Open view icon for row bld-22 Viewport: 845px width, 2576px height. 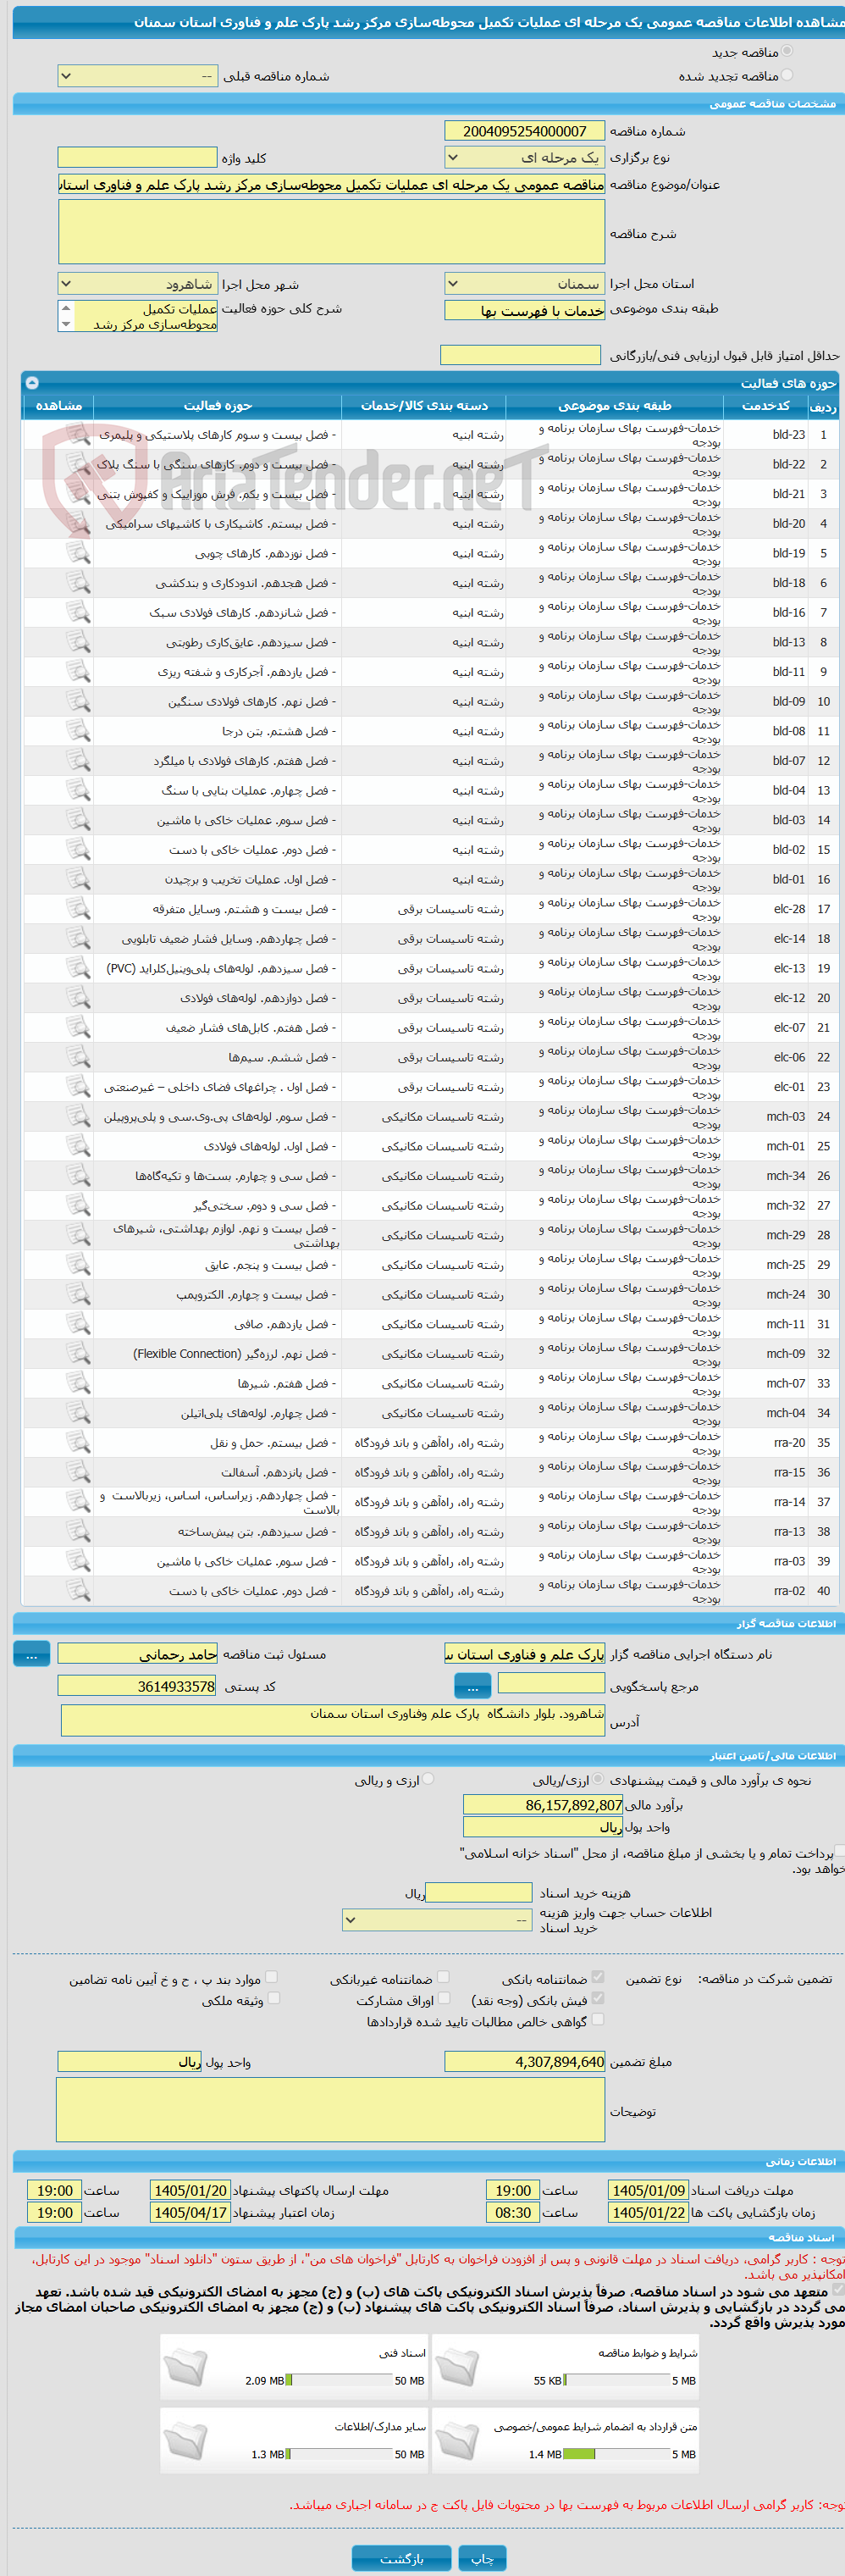tap(78, 464)
